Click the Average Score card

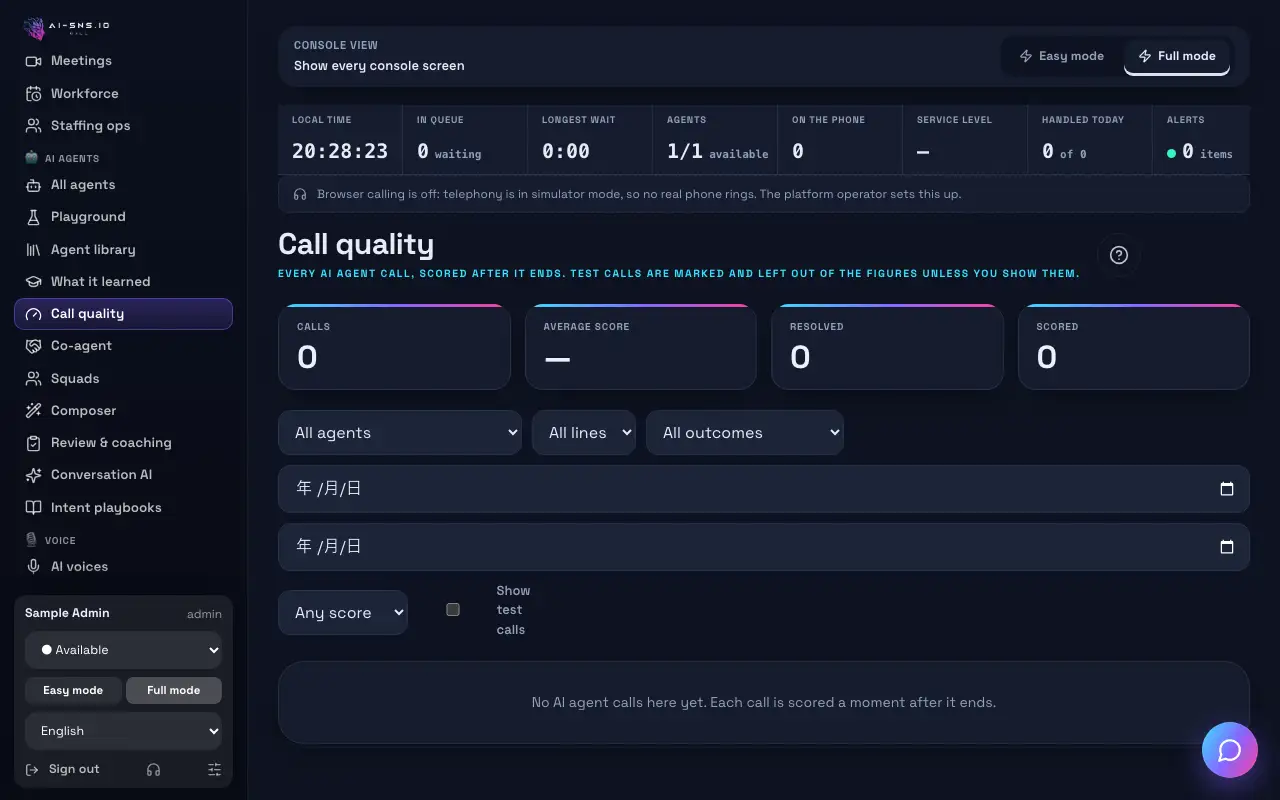(640, 347)
